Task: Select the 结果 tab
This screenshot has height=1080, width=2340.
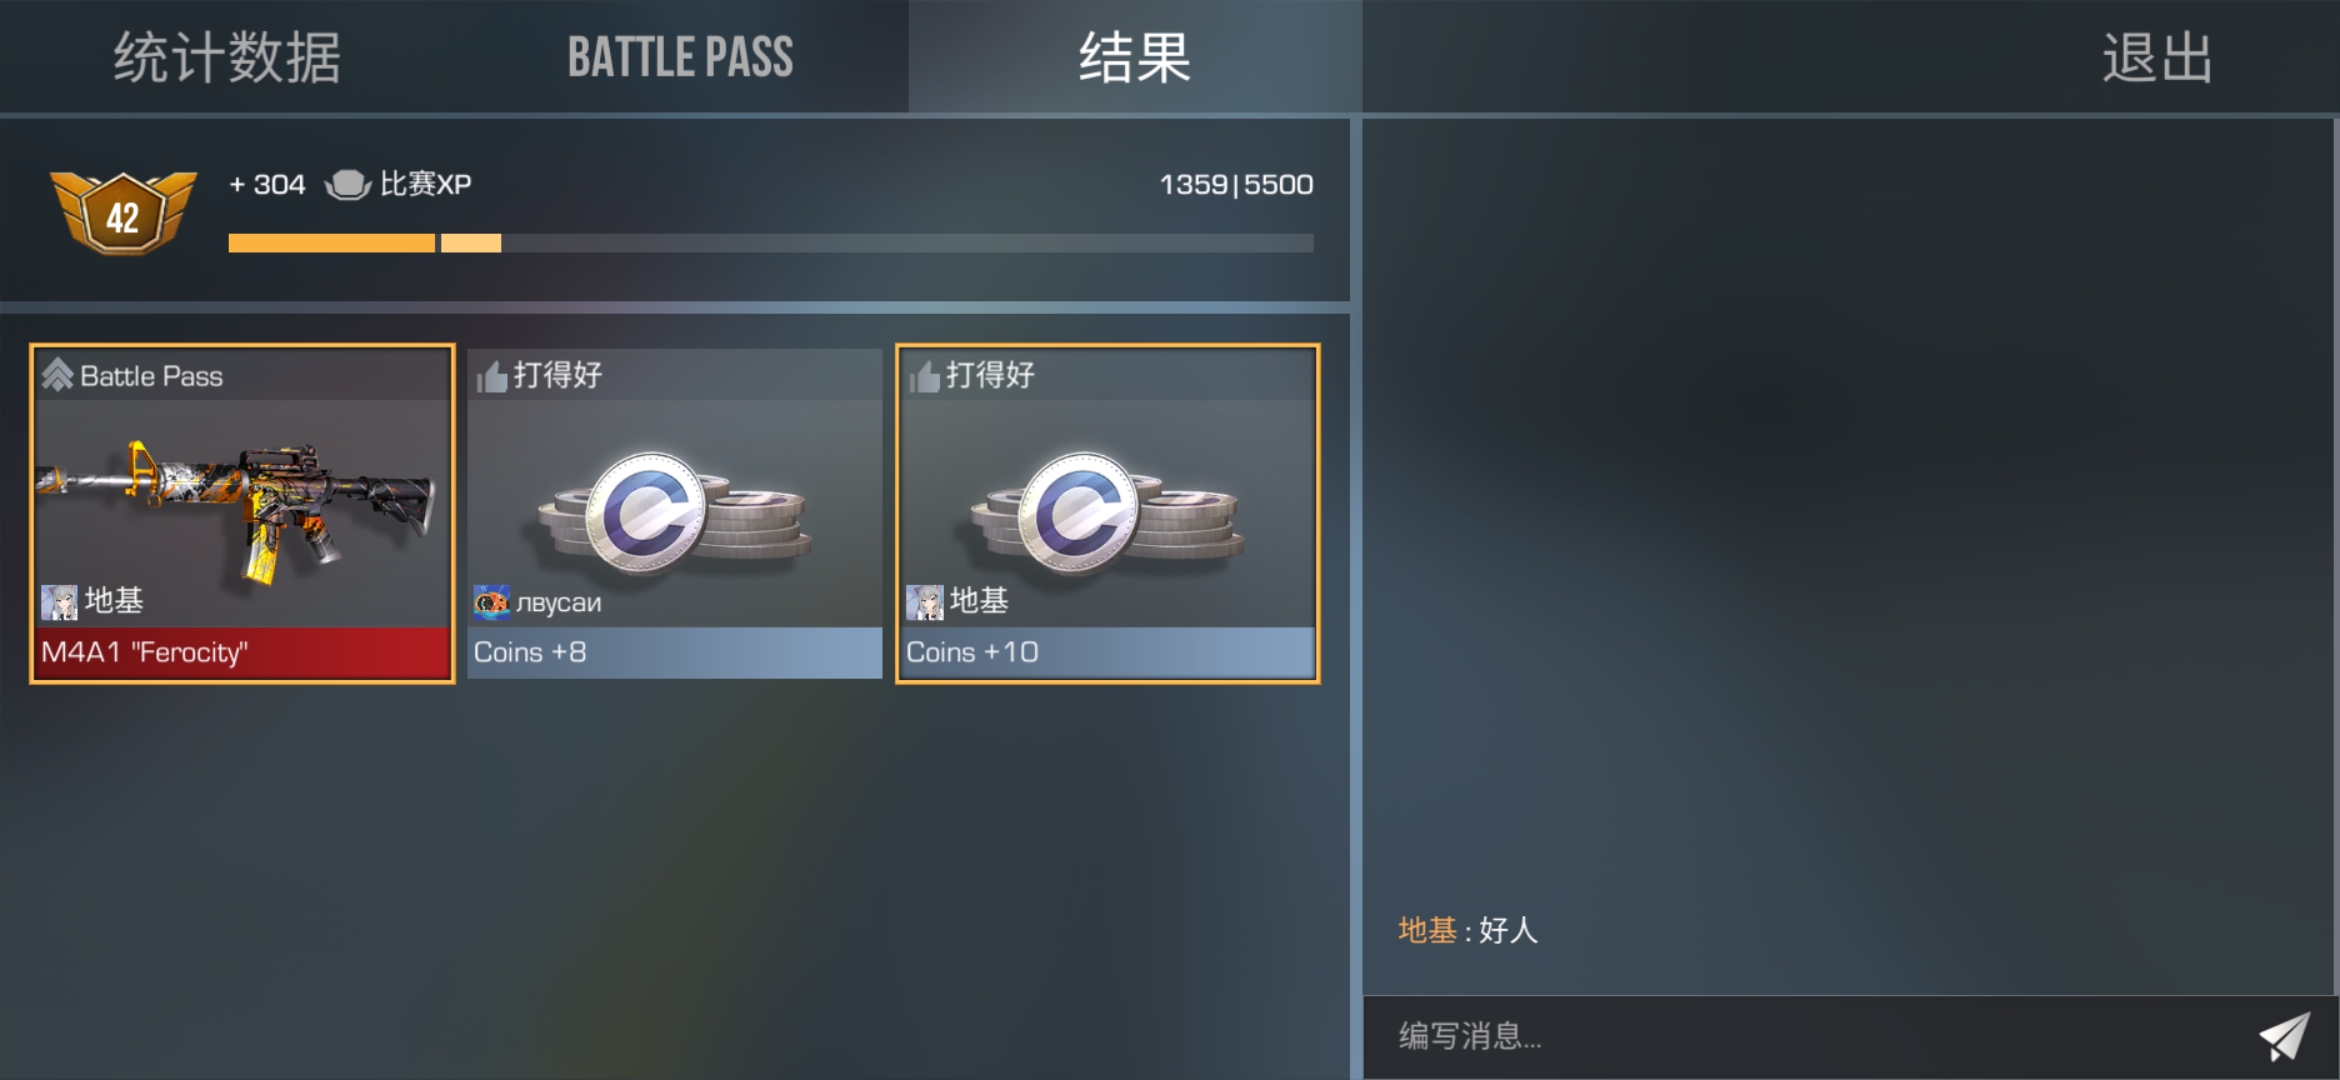Action: click(1135, 57)
